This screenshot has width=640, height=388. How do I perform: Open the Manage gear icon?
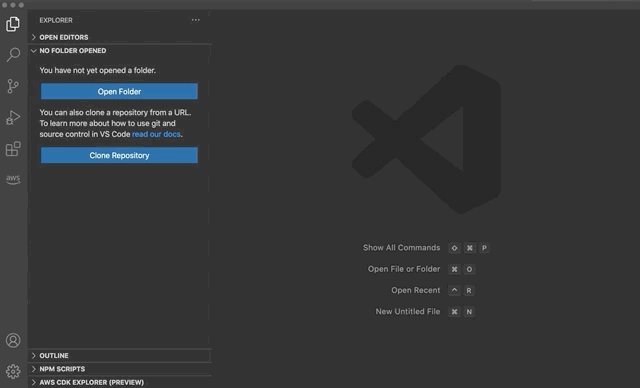click(x=13, y=371)
